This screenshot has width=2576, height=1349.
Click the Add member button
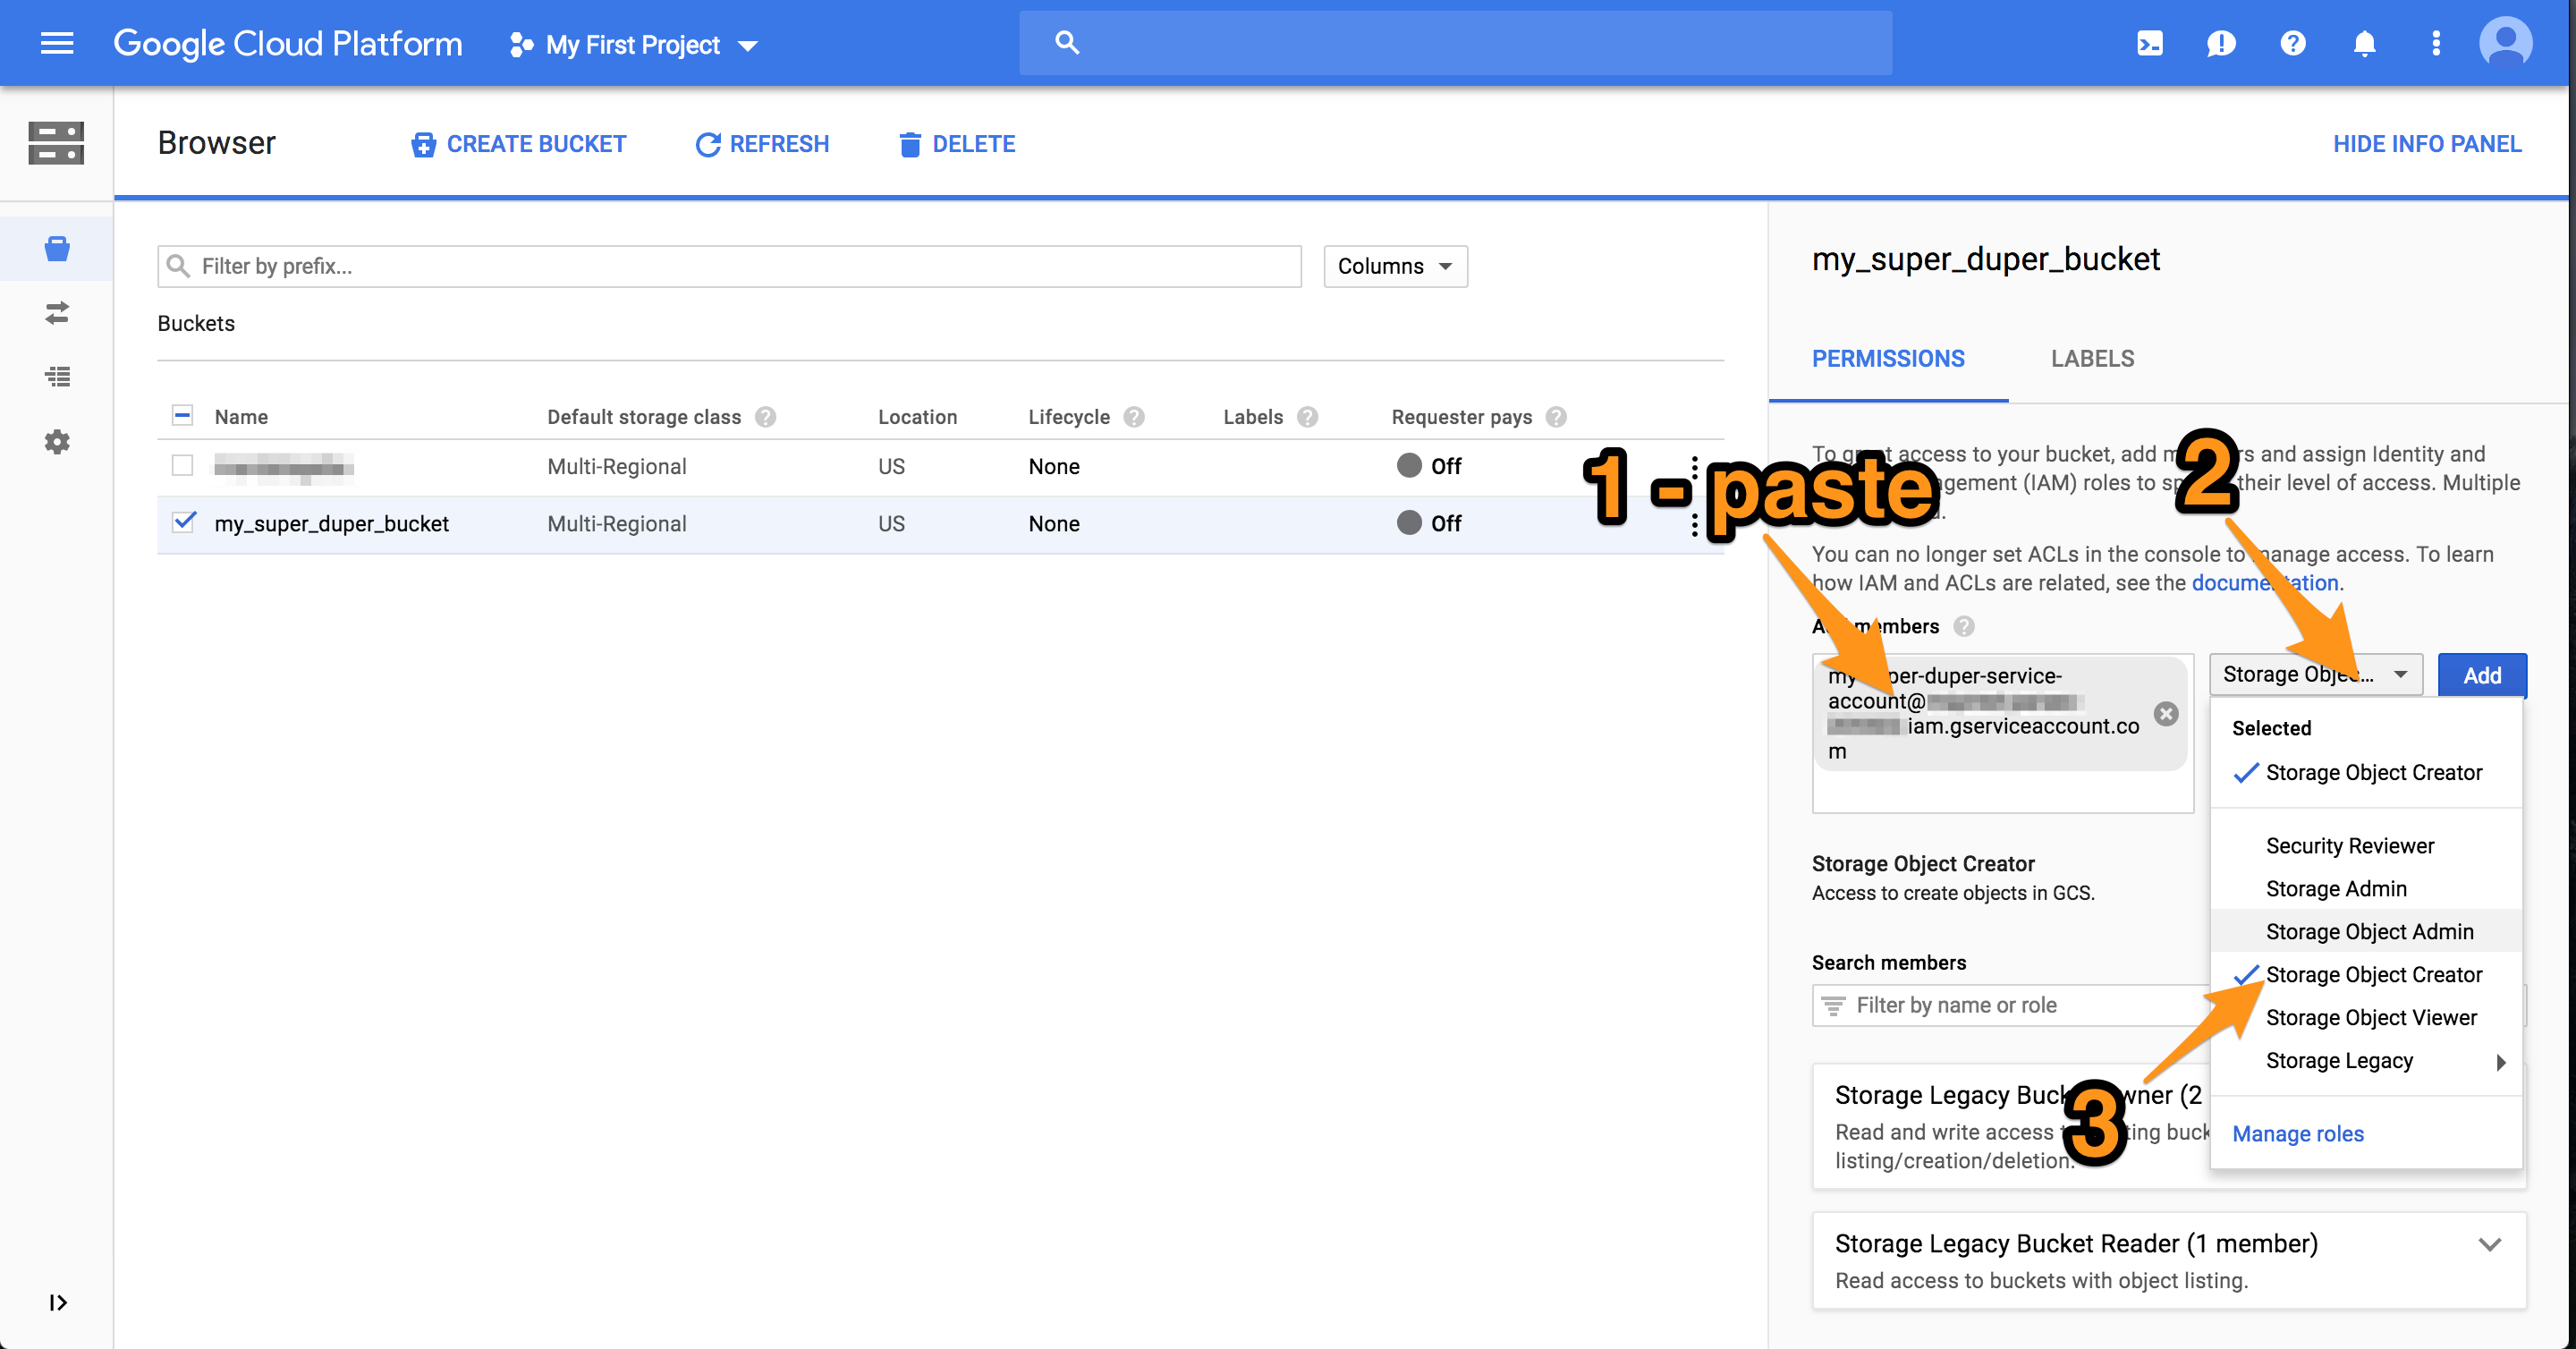[x=2482, y=675]
